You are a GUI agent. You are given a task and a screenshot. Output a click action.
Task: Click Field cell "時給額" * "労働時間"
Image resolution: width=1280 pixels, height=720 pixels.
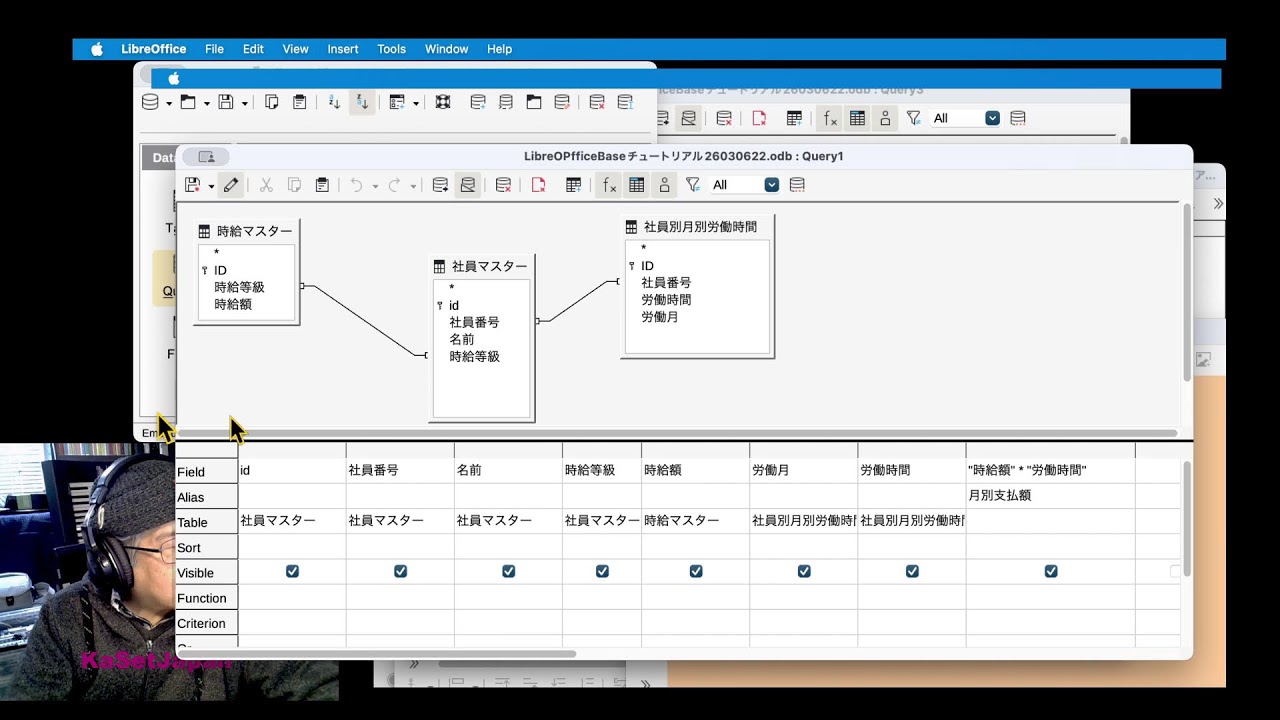pyautogui.click(x=1050, y=470)
